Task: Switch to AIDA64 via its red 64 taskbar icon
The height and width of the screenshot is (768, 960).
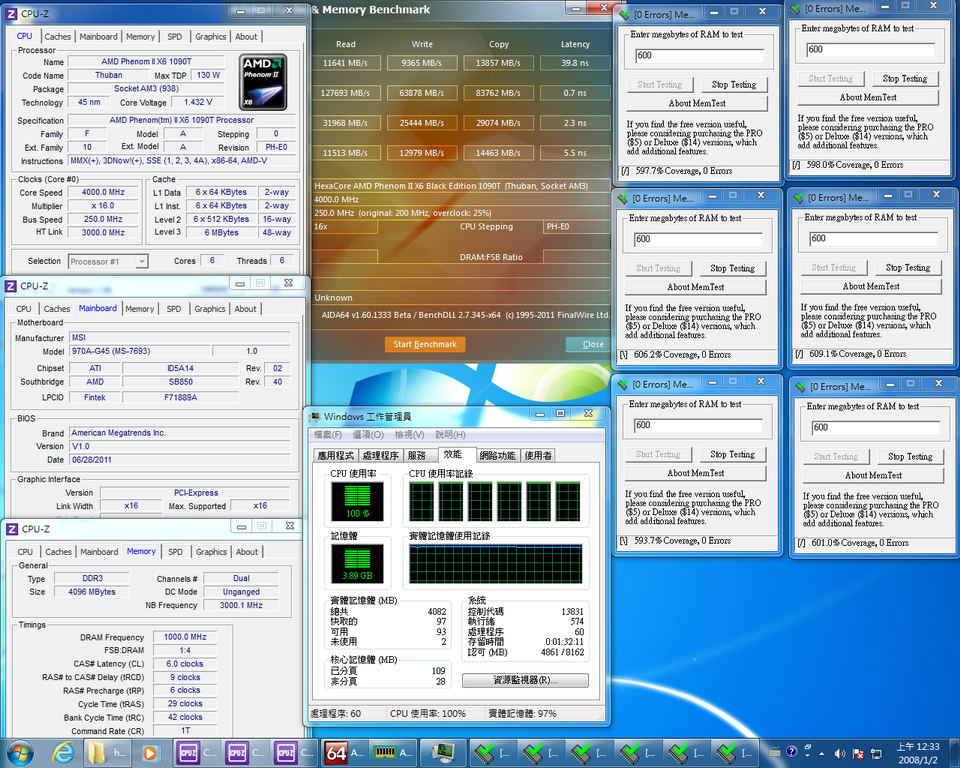Action: point(336,753)
